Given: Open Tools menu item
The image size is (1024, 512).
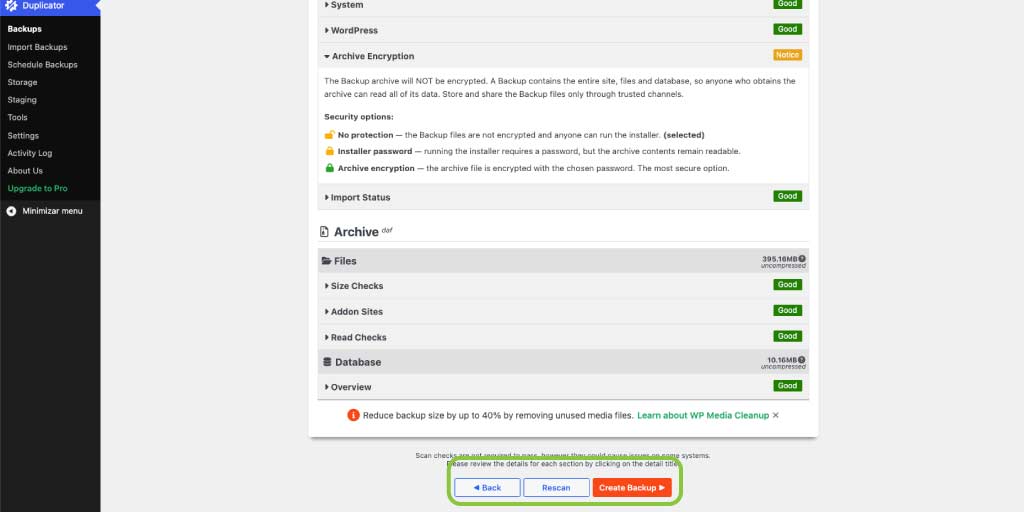Looking at the screenshot, I should (18, 118).
